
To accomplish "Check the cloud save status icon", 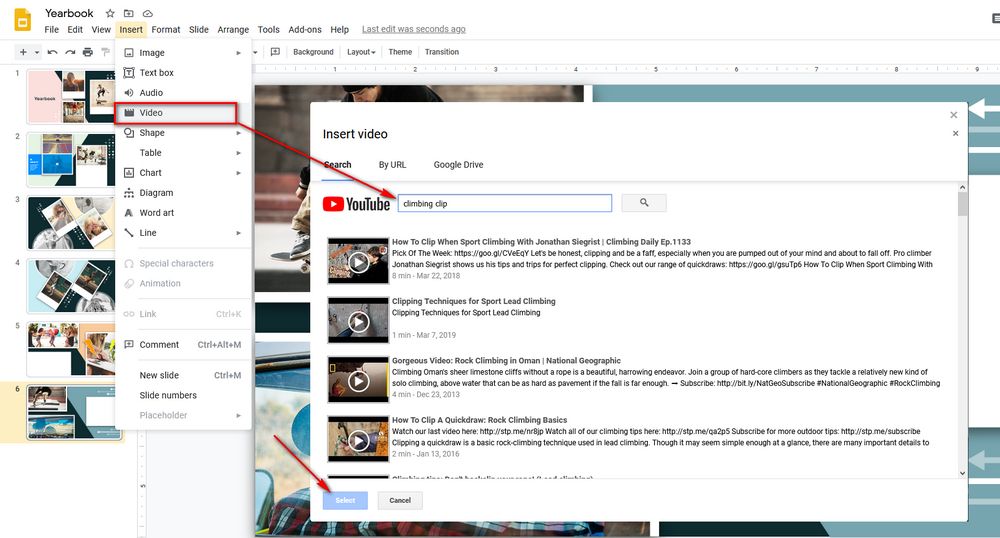I will point(148,13).
